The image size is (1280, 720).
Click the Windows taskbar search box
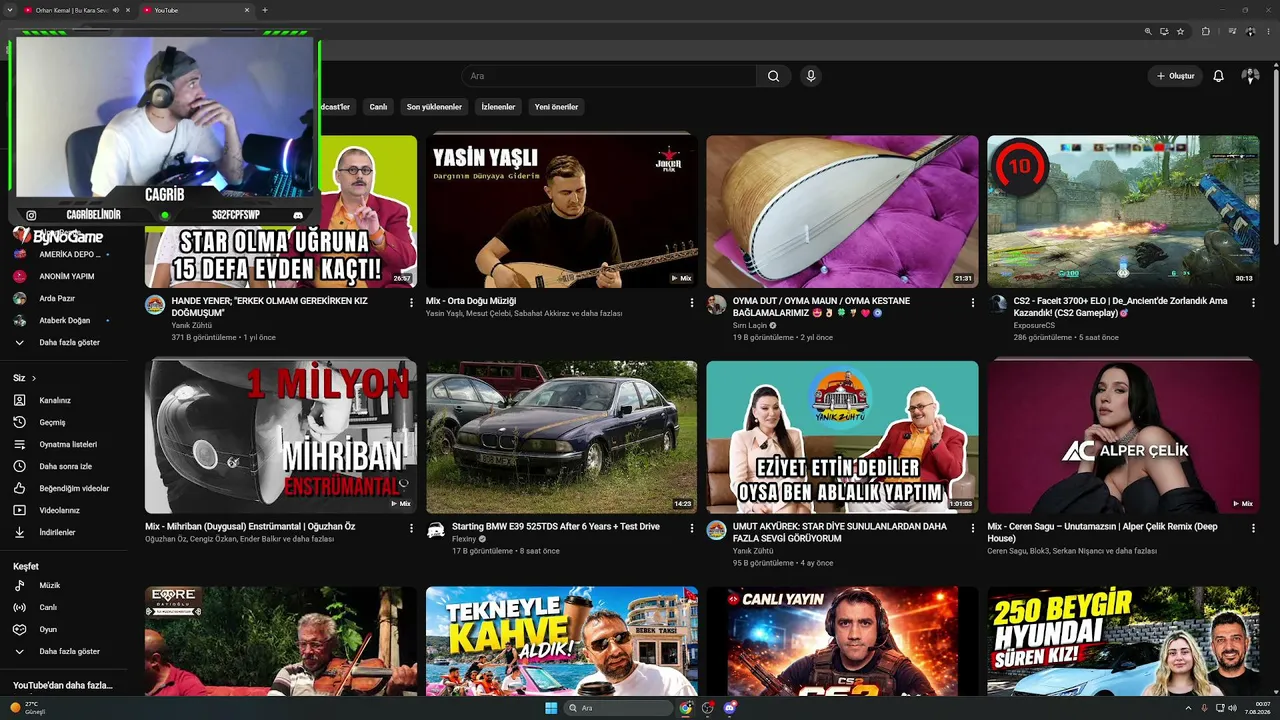(620, 708)
